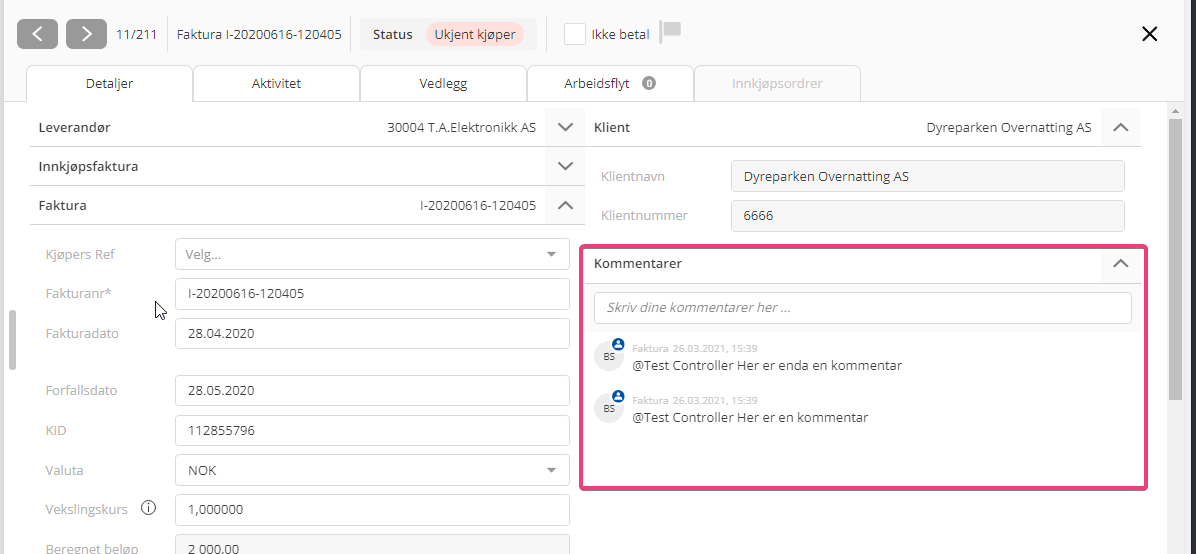Open the Vedlegg tab
The image size is (1196, 554).
pos(443,84)
